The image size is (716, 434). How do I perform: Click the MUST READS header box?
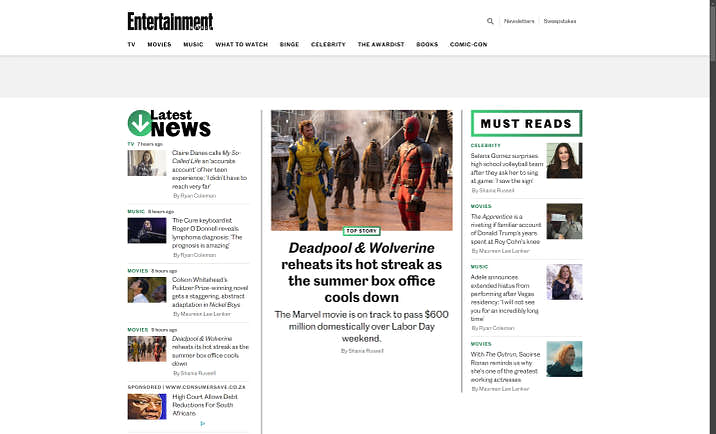click(x=526, y=123)
